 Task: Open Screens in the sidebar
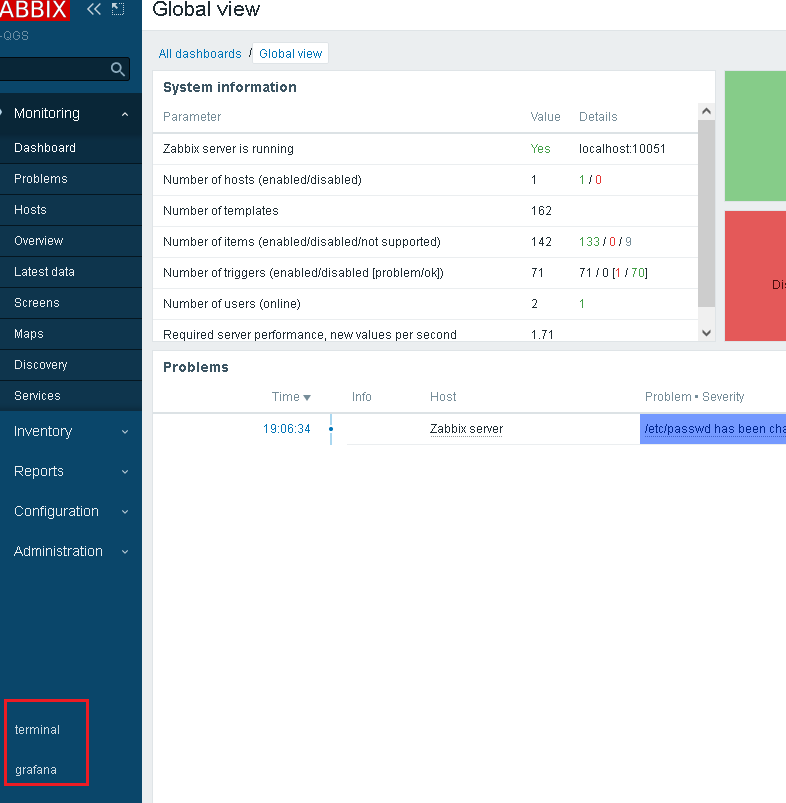(x=71, y=303)
